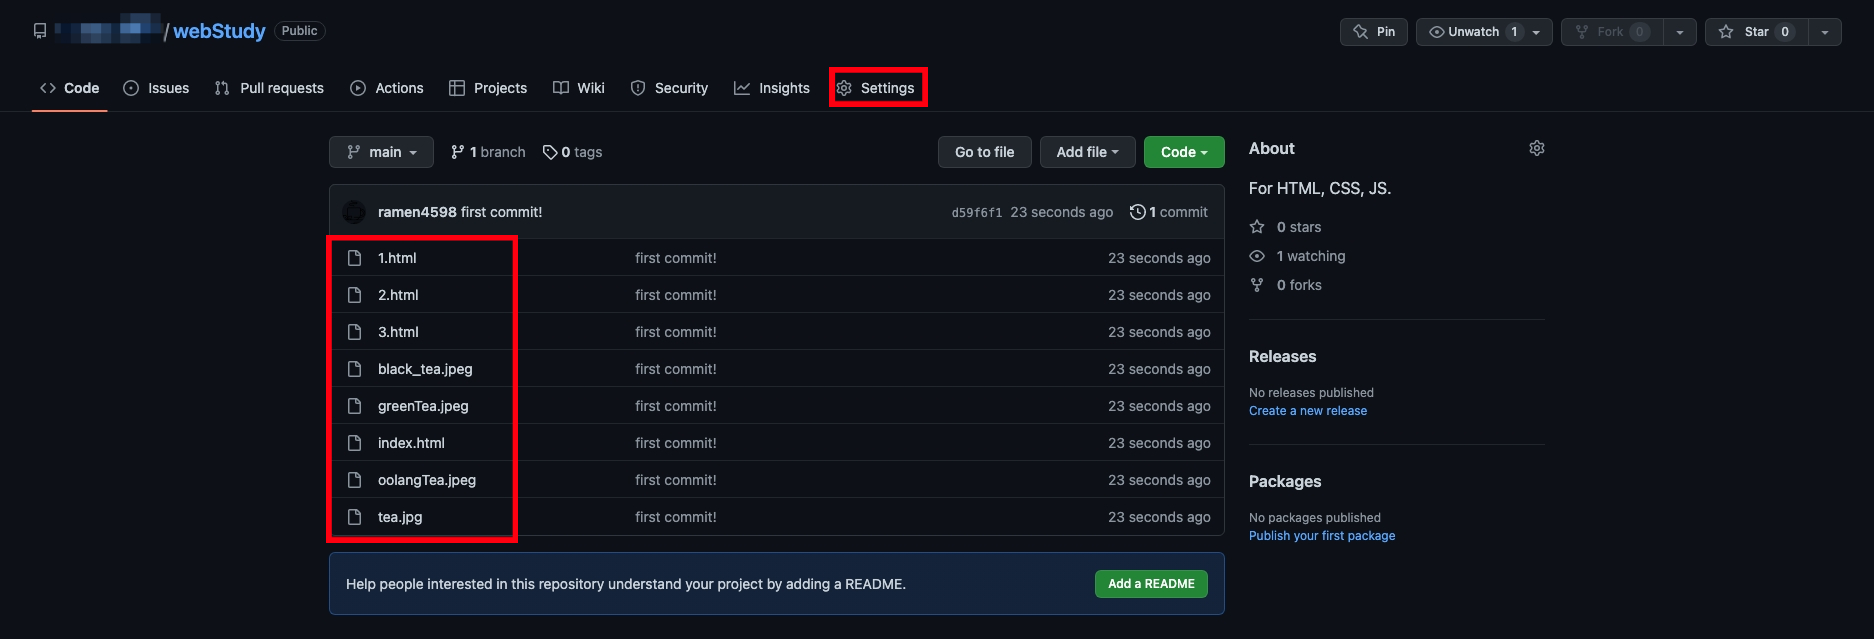Open black_tea.jpeg file
This screenshot has height=639, width=1874.
click(425, 369)
